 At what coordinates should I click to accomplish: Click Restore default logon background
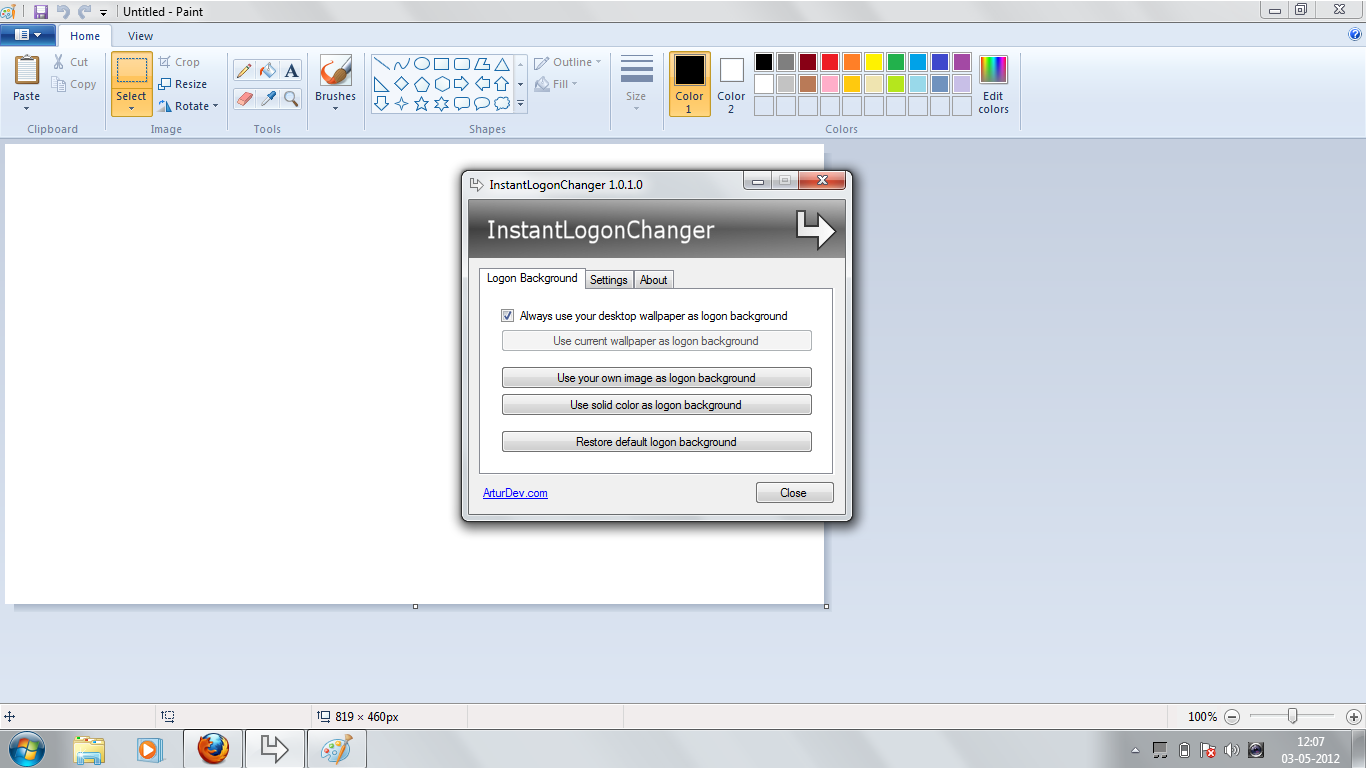click(656, 442)
